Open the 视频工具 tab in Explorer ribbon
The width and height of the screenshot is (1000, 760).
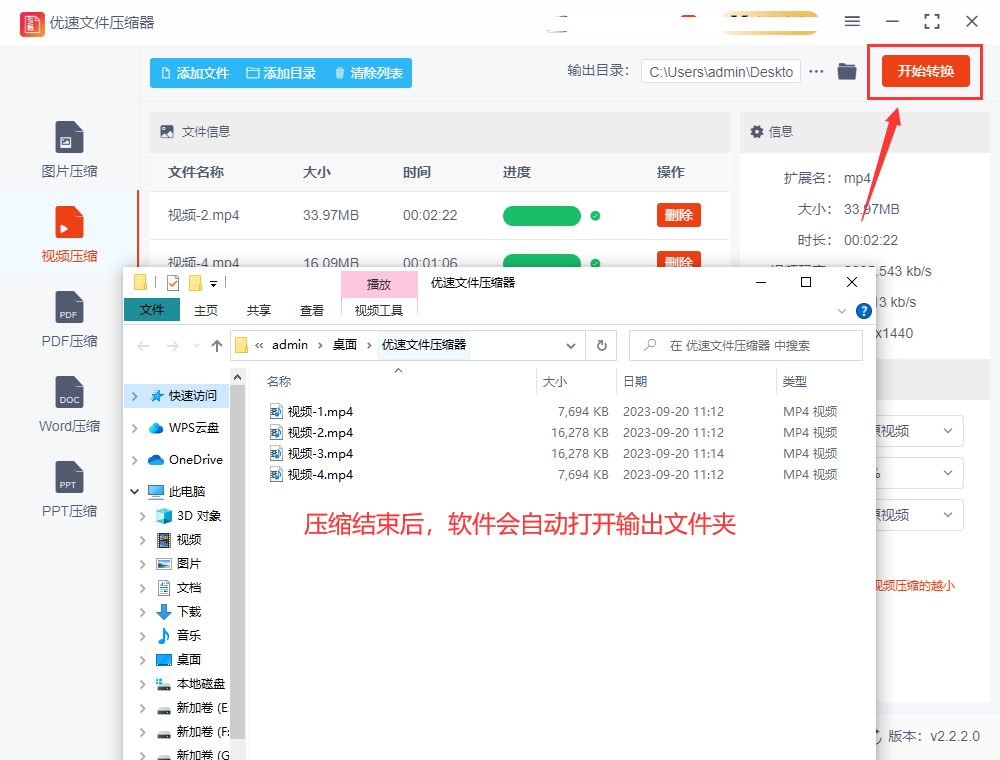pyautogui.click(x=379, y=311)
